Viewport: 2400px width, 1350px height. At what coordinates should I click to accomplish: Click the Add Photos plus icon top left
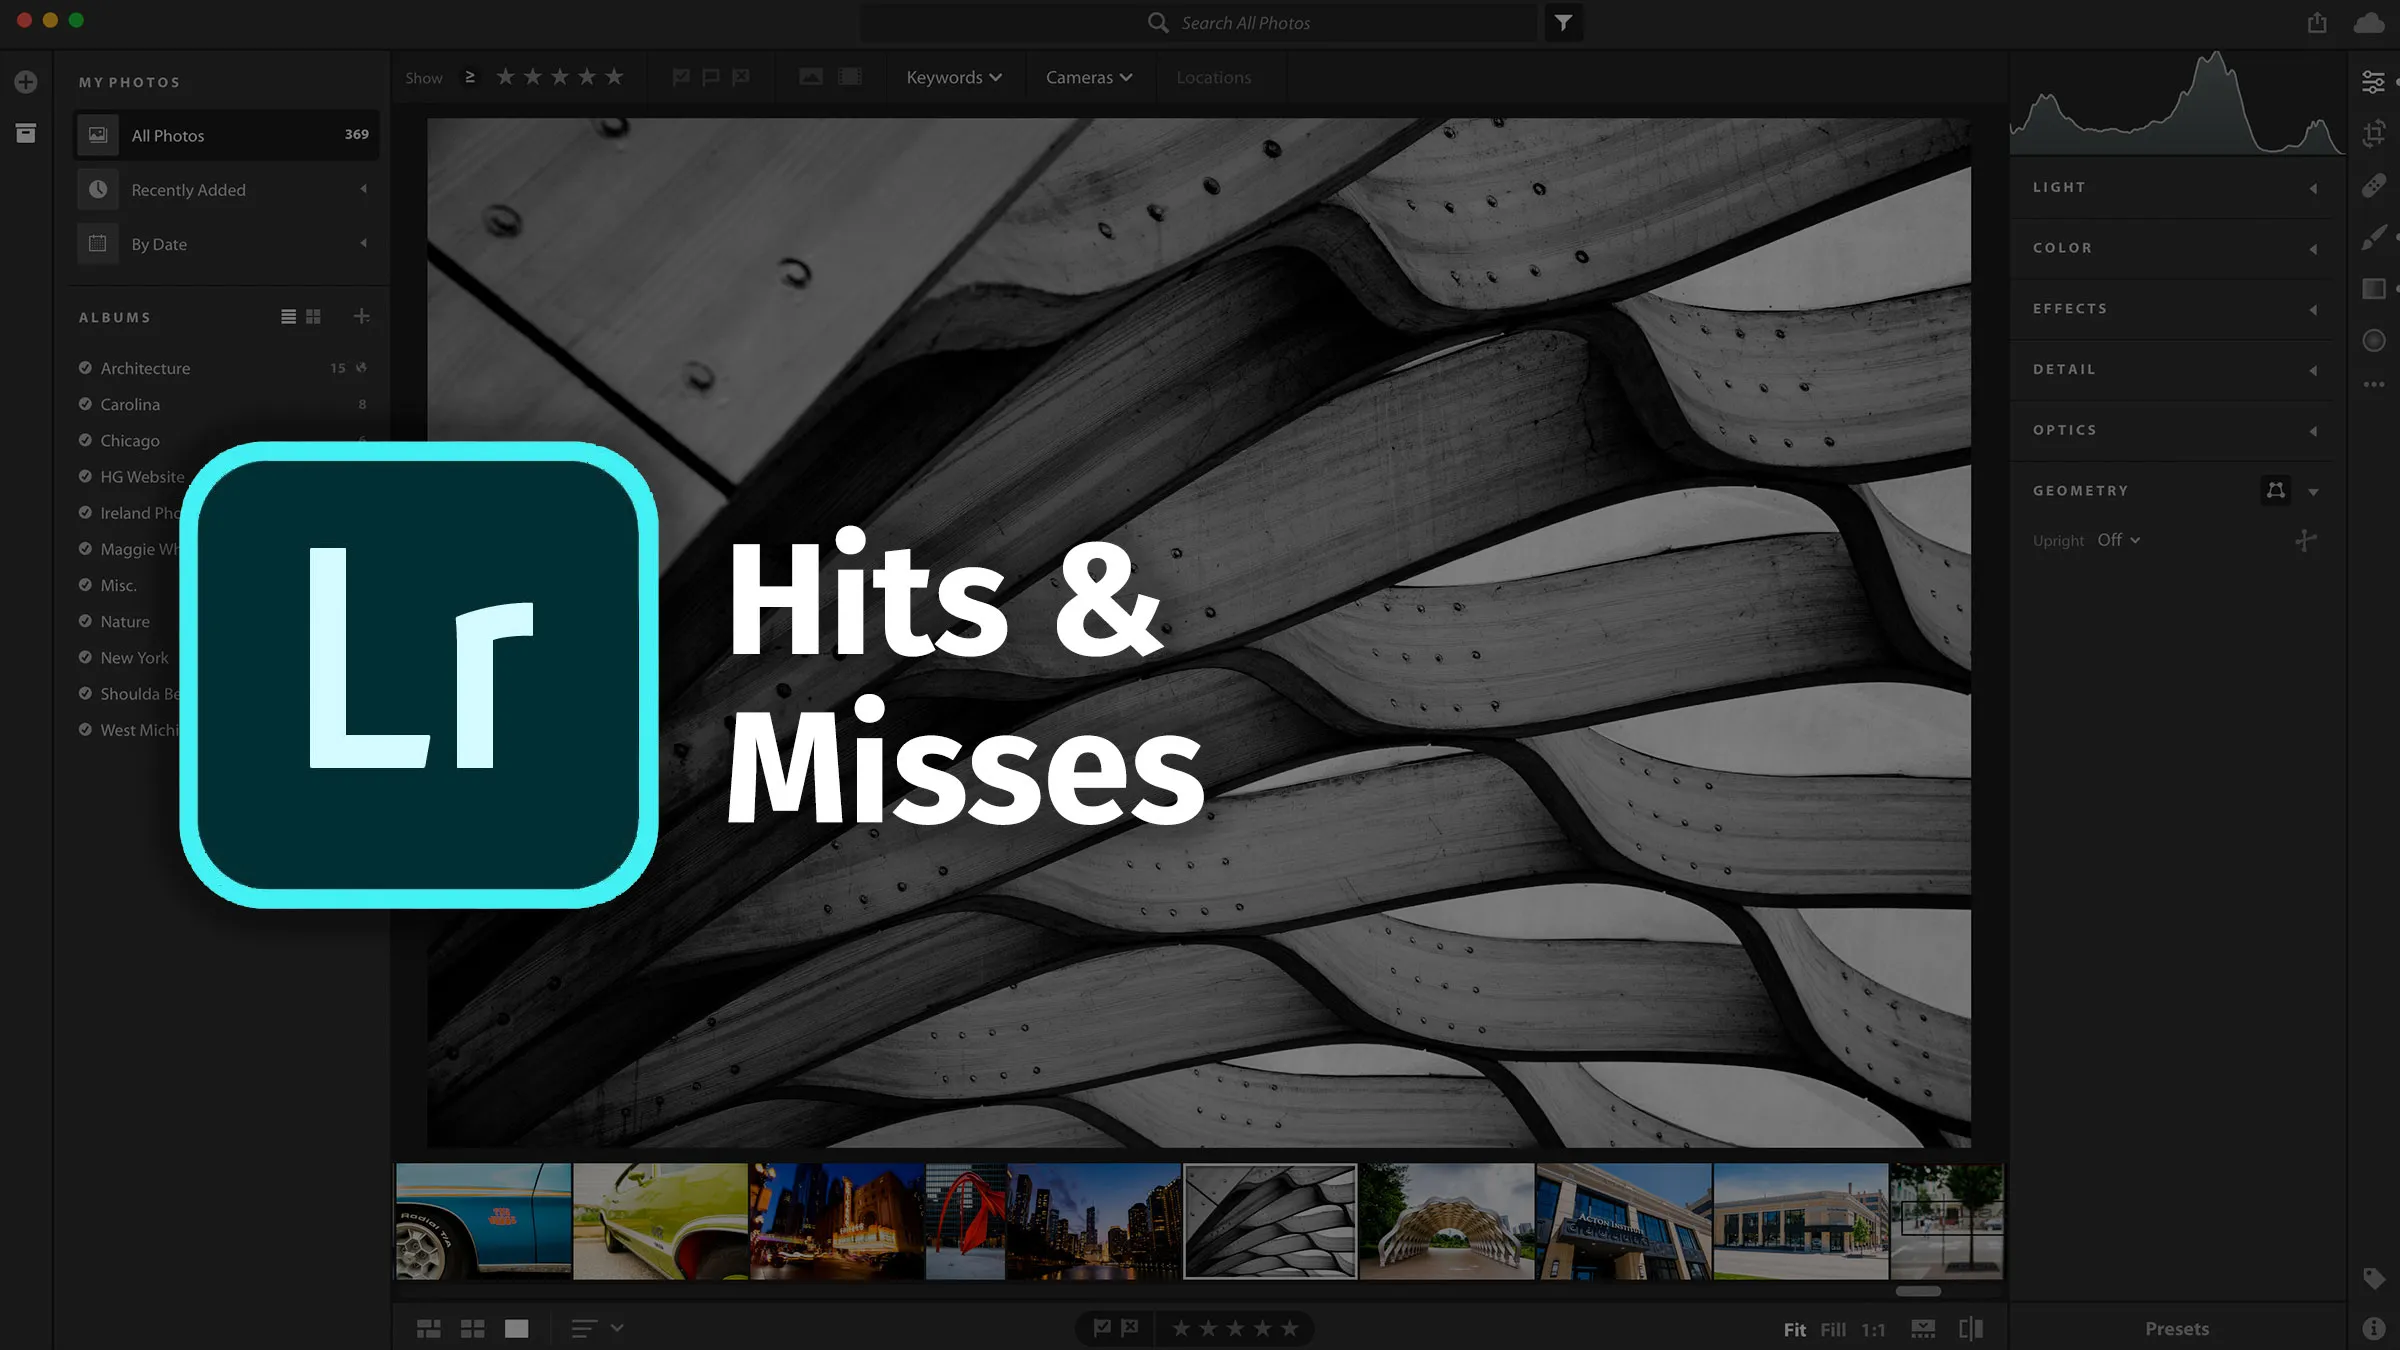(24, 82)
